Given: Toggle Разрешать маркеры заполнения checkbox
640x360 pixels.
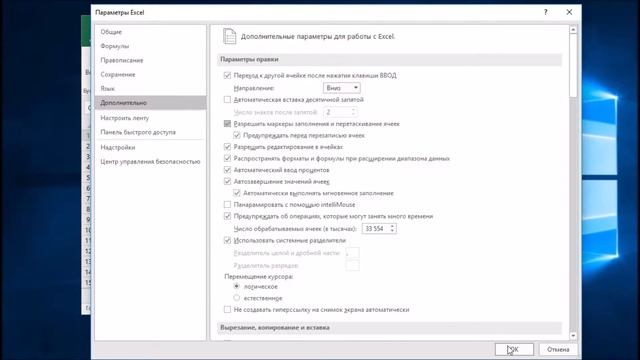Looking at the screenshot, I should pyautogui.click(x=227, y=124).
